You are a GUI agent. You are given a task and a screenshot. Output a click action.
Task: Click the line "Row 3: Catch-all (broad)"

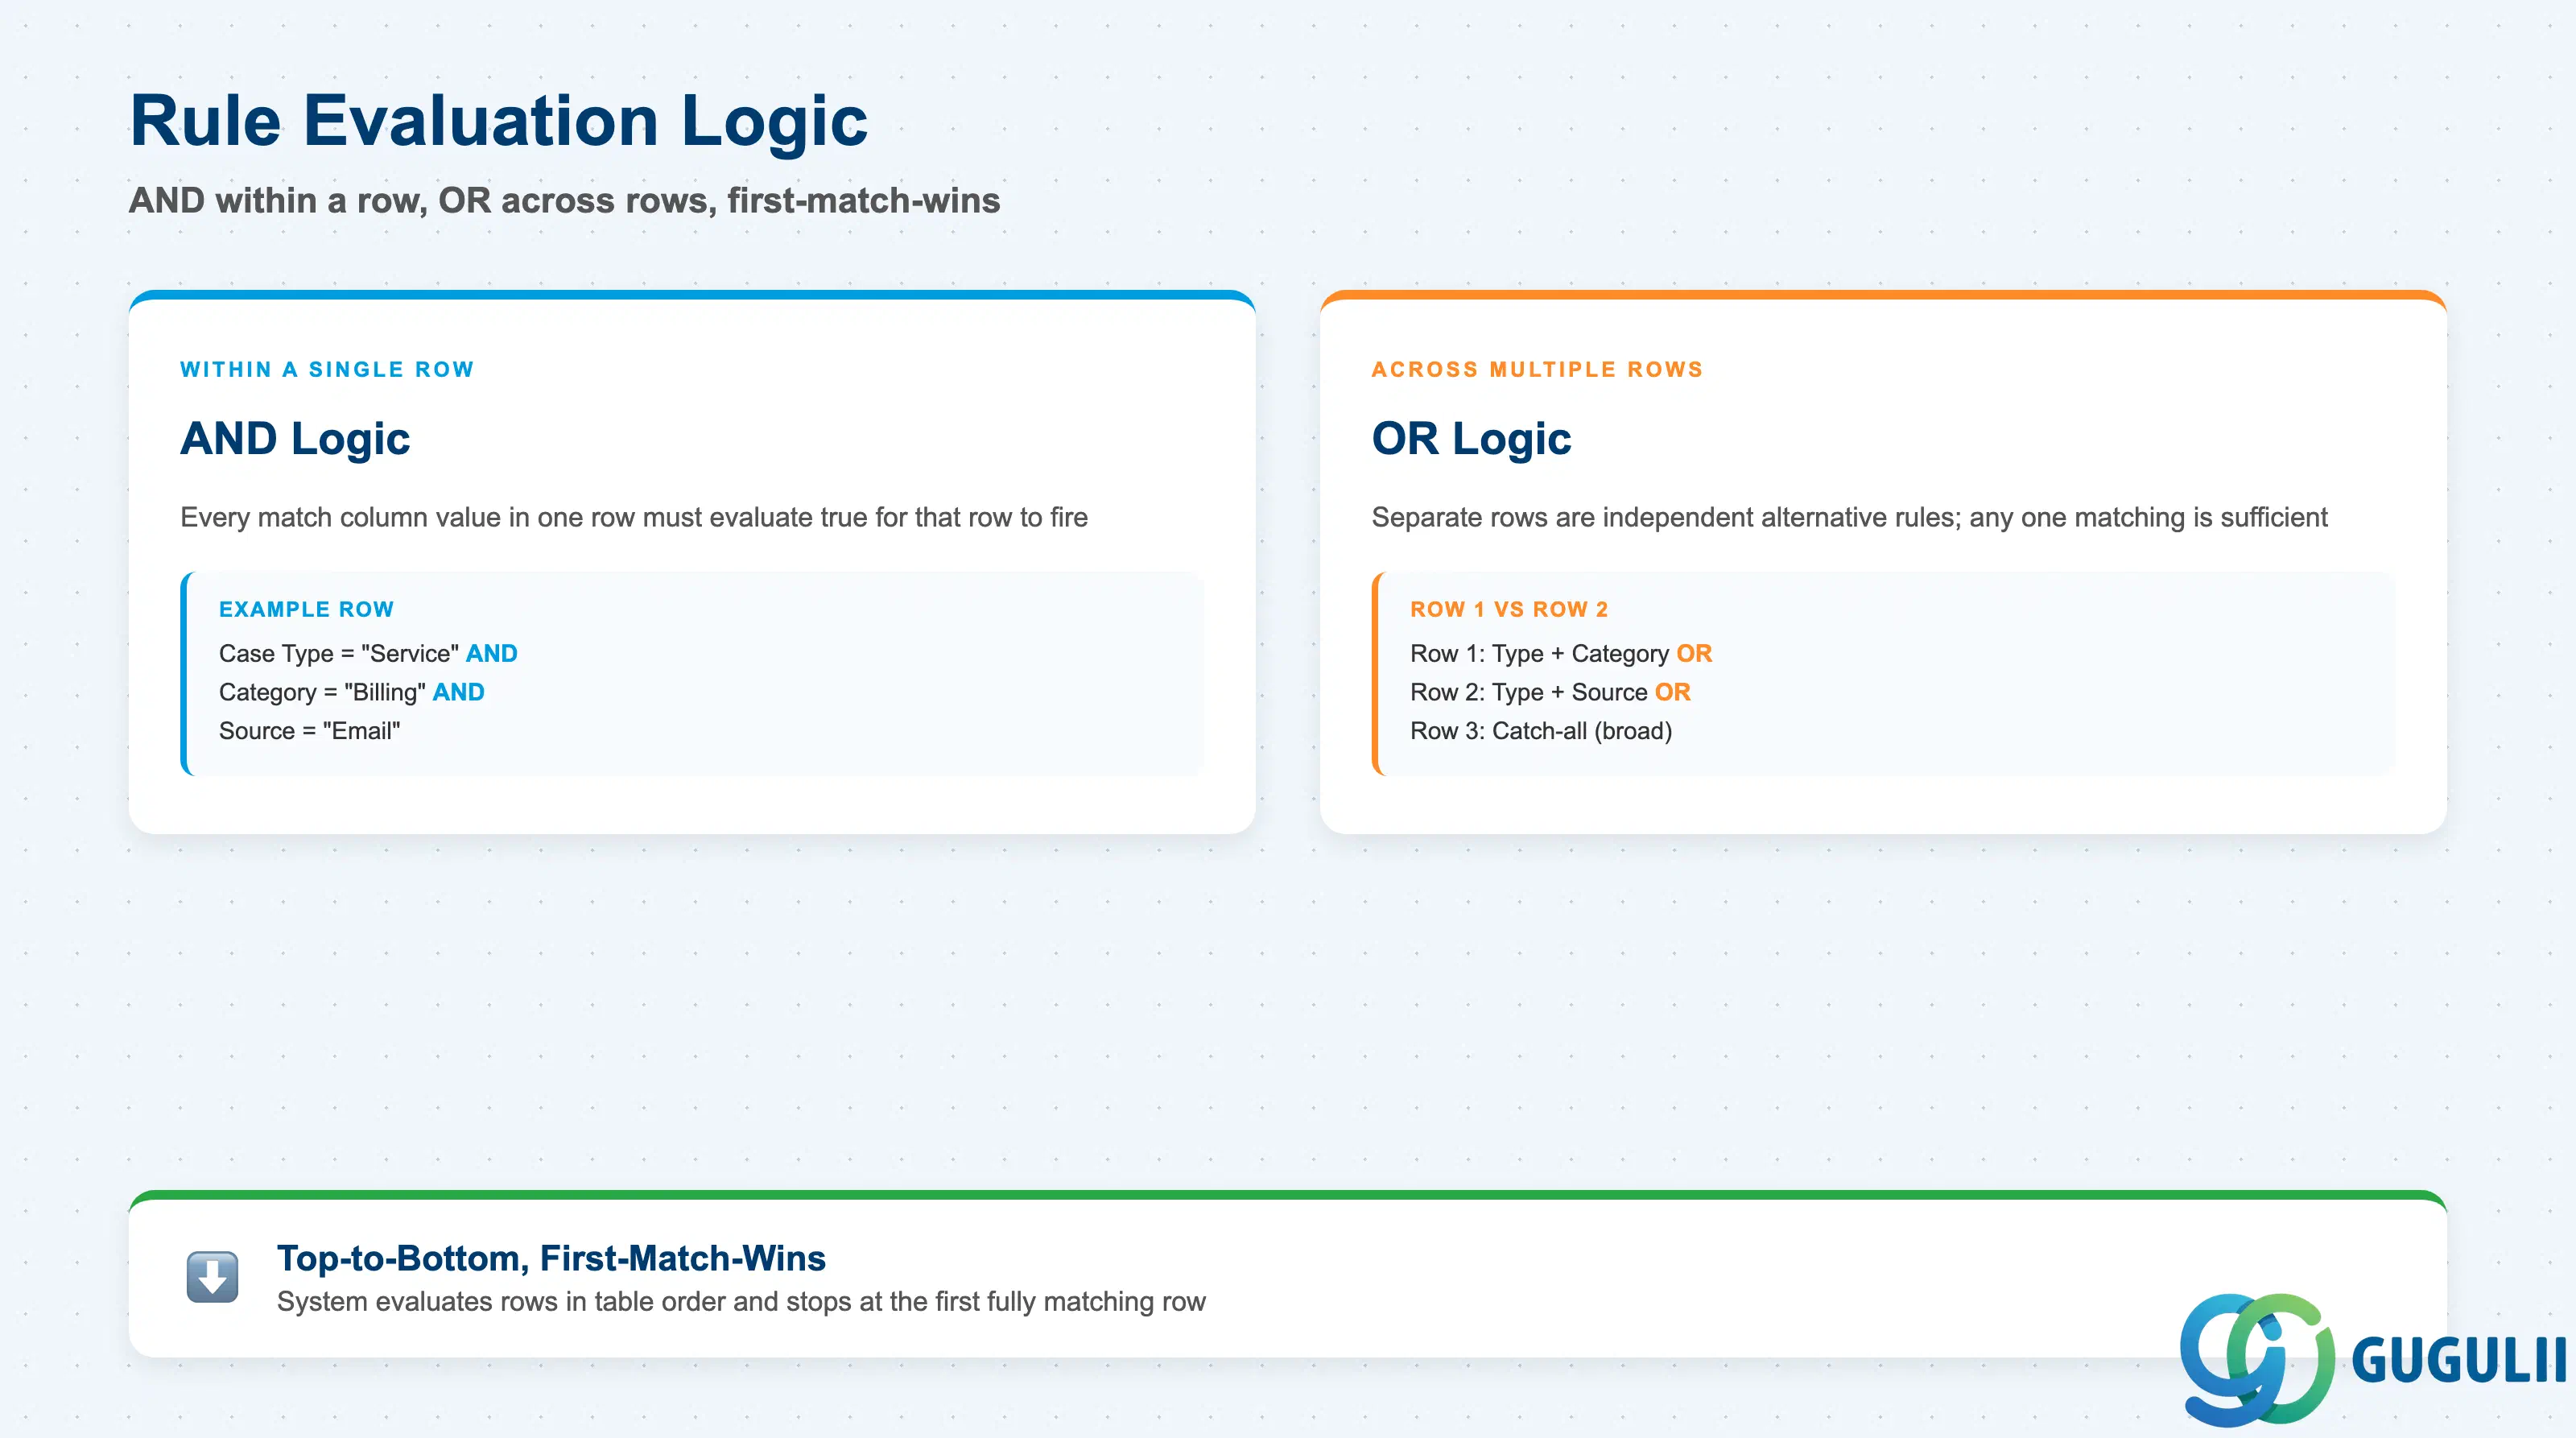pos(1541,731)
